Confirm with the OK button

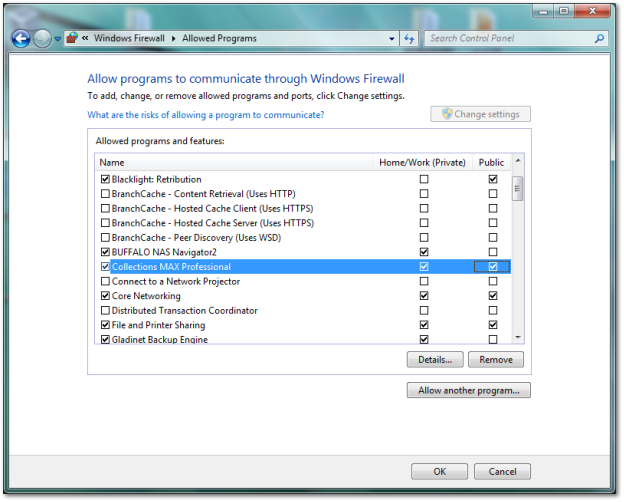[x=439, y=472]
